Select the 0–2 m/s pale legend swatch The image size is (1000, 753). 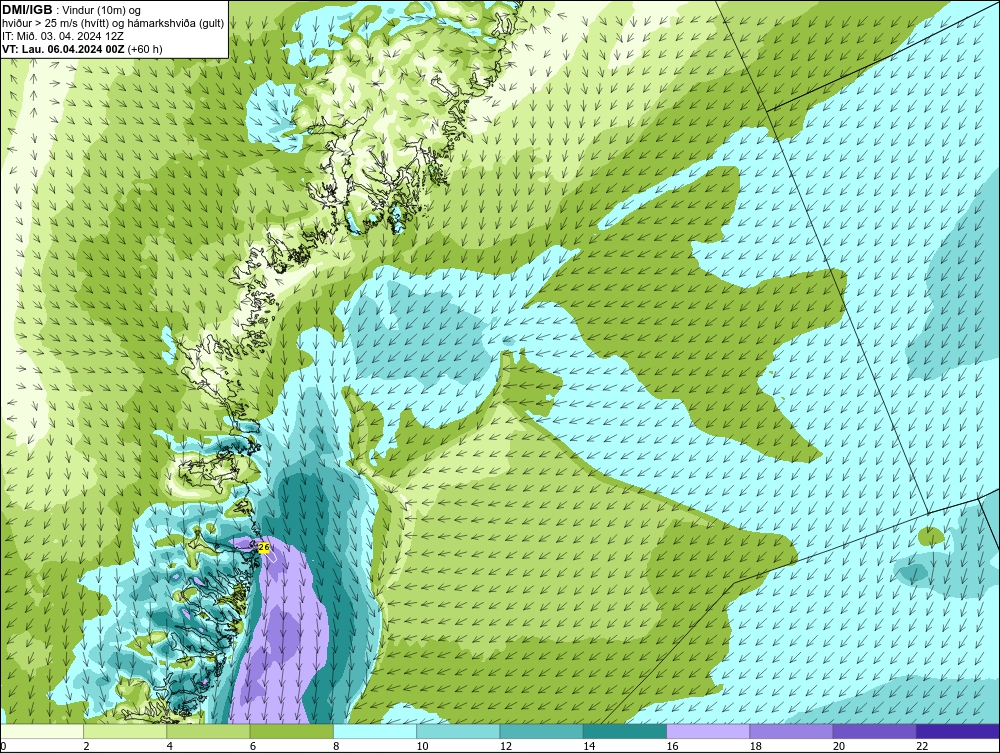click(42, 731)
